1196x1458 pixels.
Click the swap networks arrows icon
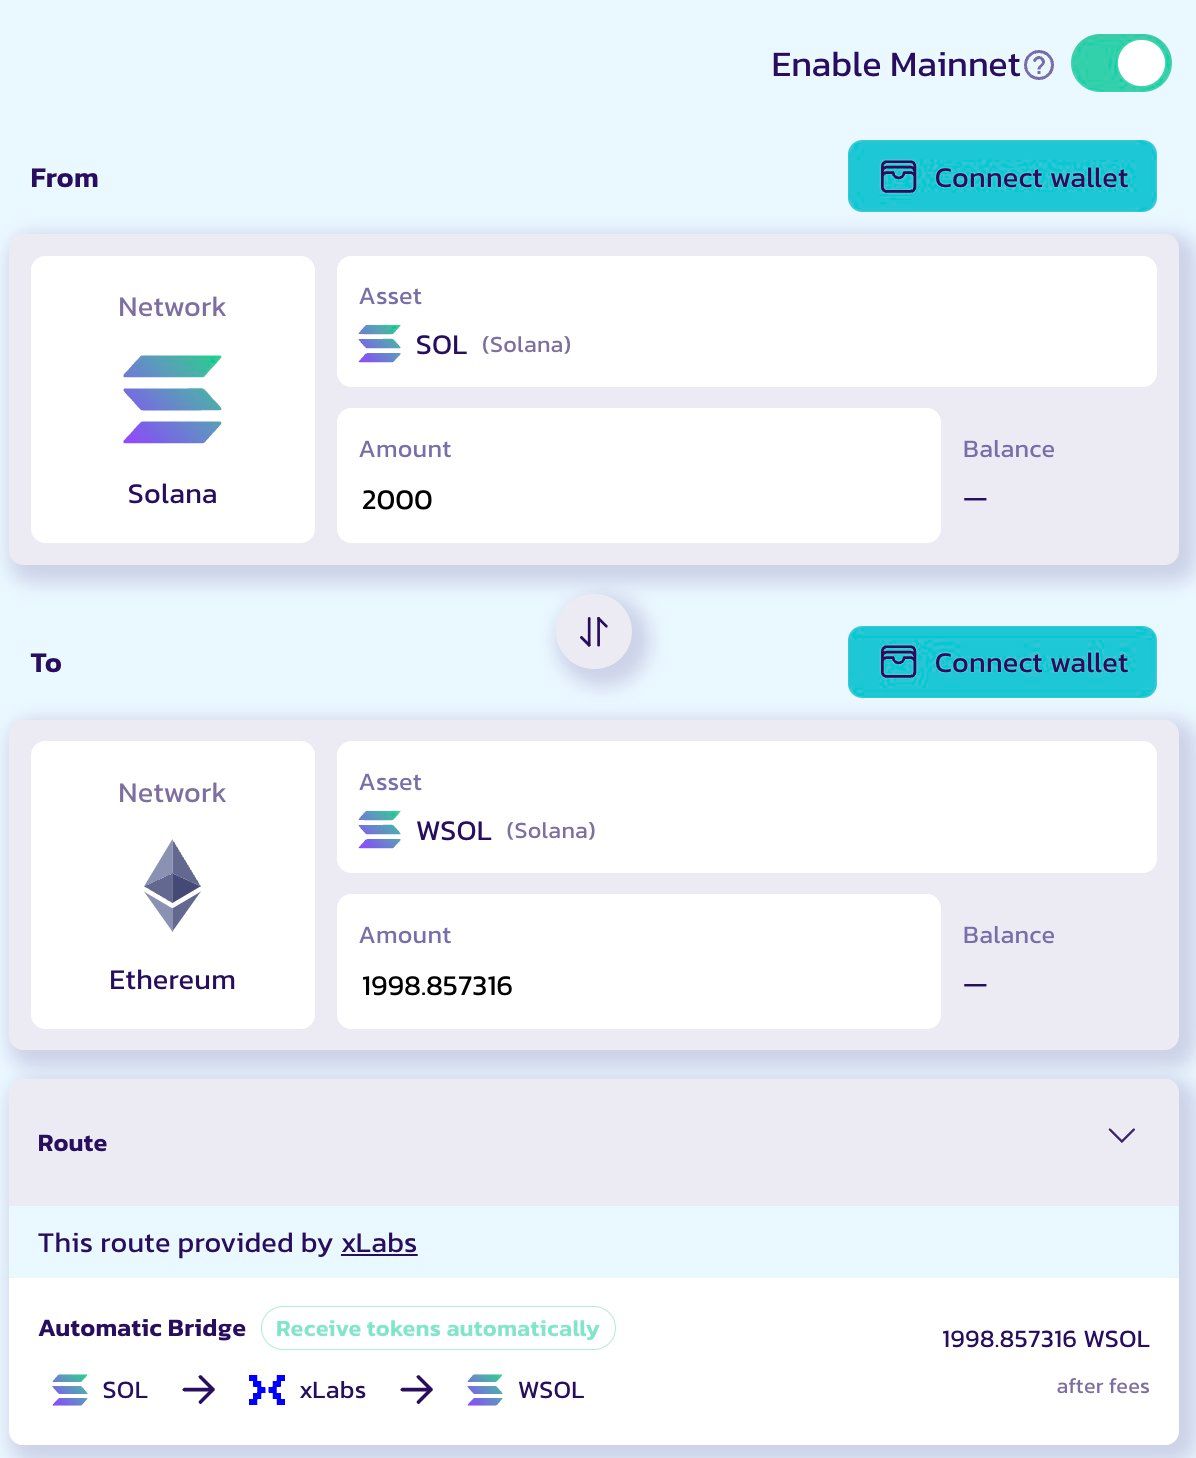pos(594,631)
